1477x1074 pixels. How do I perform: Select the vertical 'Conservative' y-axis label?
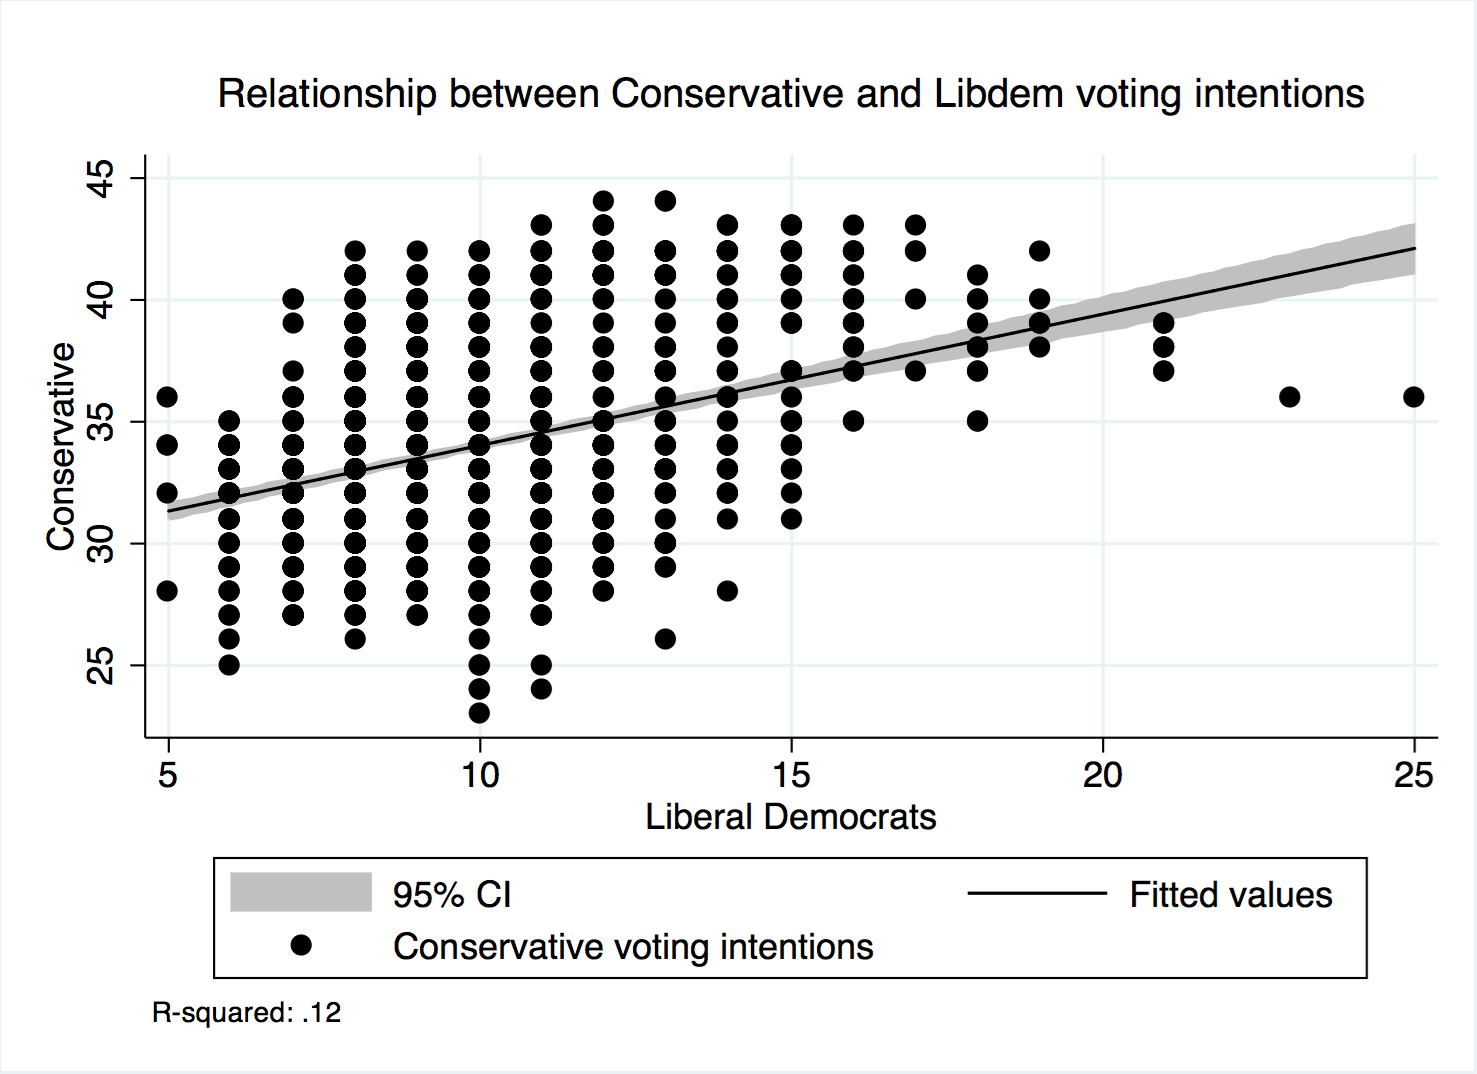pyautogui.click(x=61, y=446)
